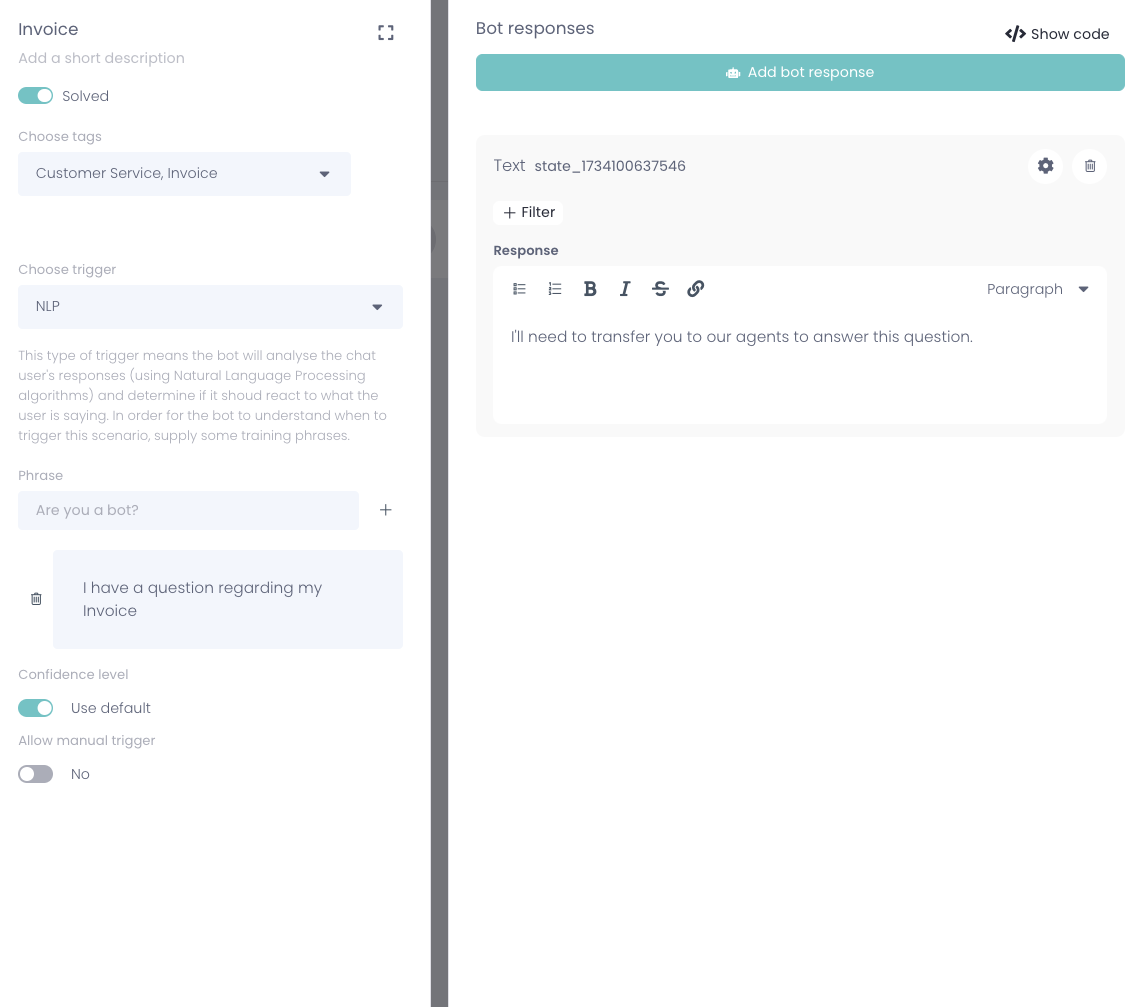1145x1007 pixels.
Task: Click the plus icon to add phrase
Action: coord(386,510)
